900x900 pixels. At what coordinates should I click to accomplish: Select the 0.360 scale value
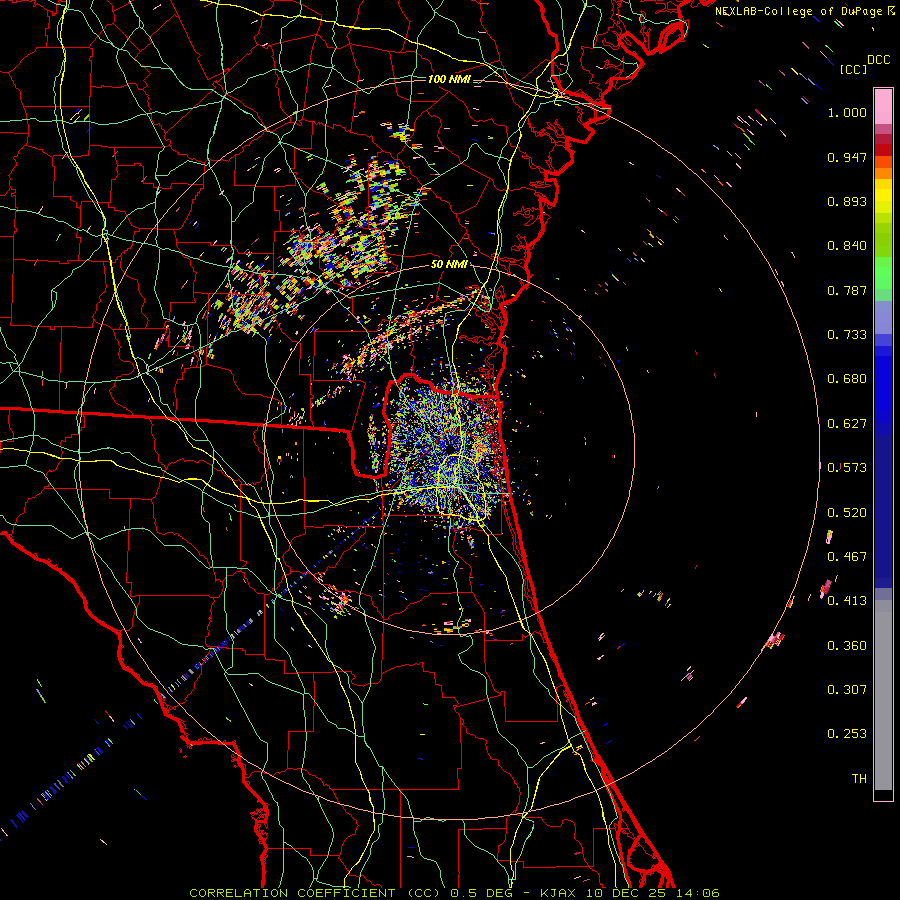pyautogui.click(x=847, y=646)
